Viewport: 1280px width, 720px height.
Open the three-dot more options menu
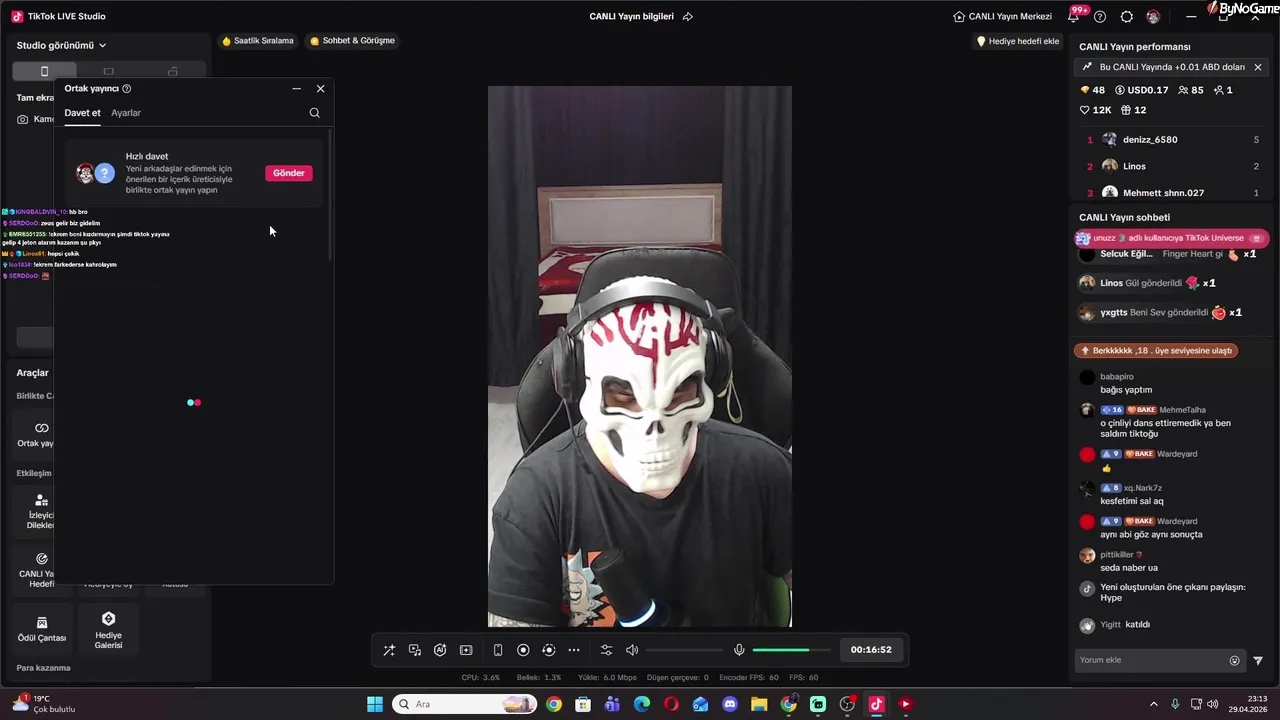pos(574,650)
